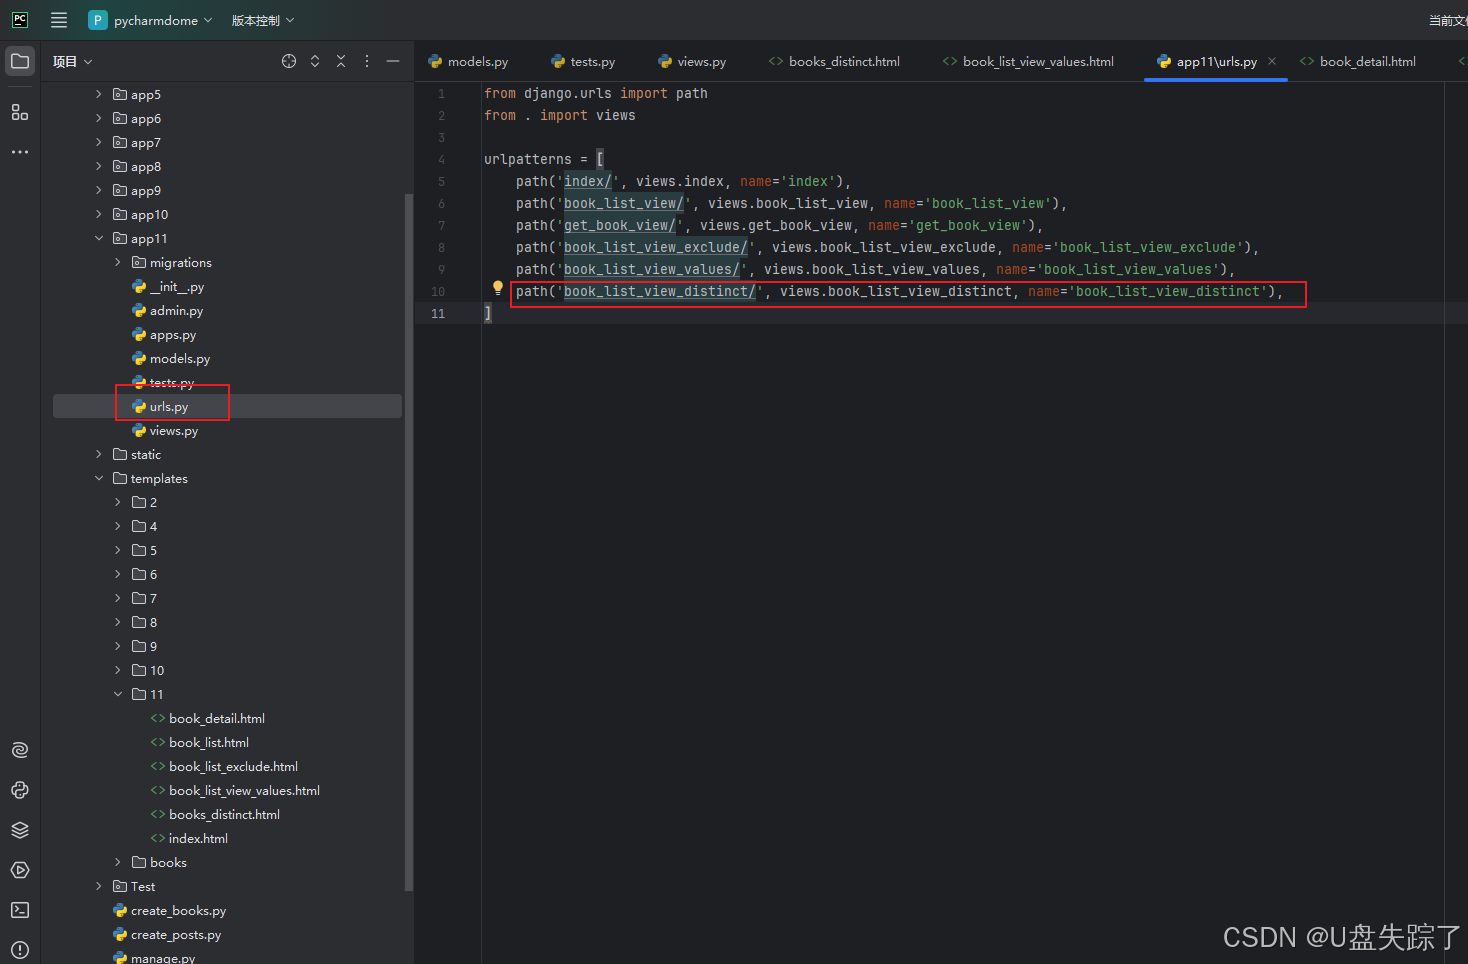This screenshot has width=1468, height=964.
Task: Open the Python Console tool window
Action: 20,790
